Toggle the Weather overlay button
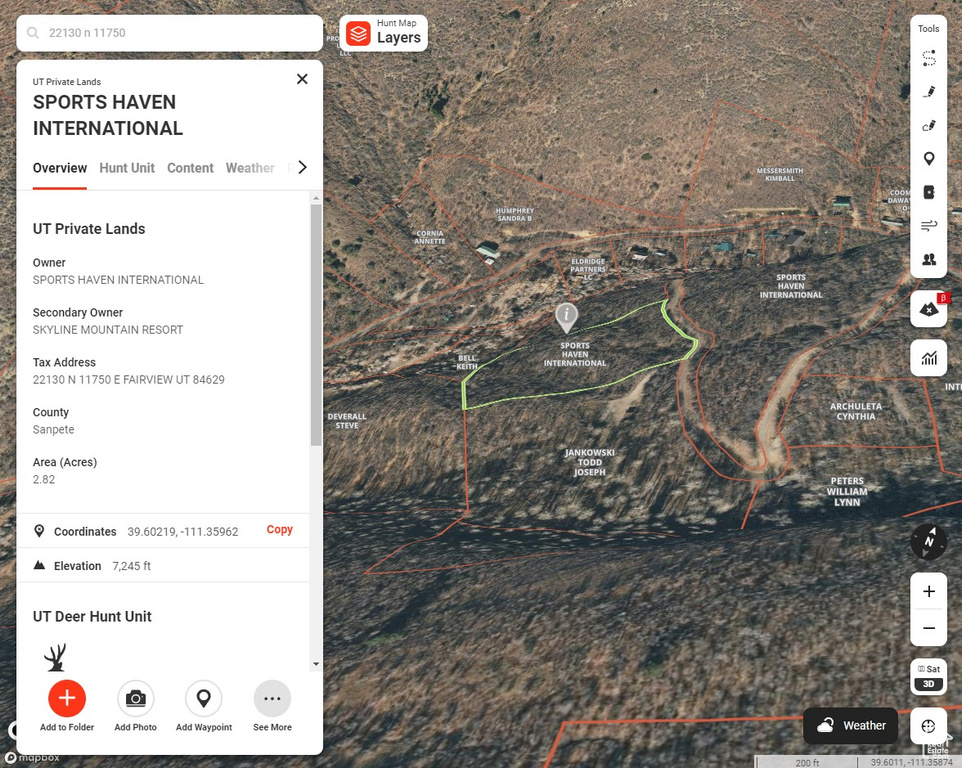Screen dimensions: 962x768 tap(851, 726)
